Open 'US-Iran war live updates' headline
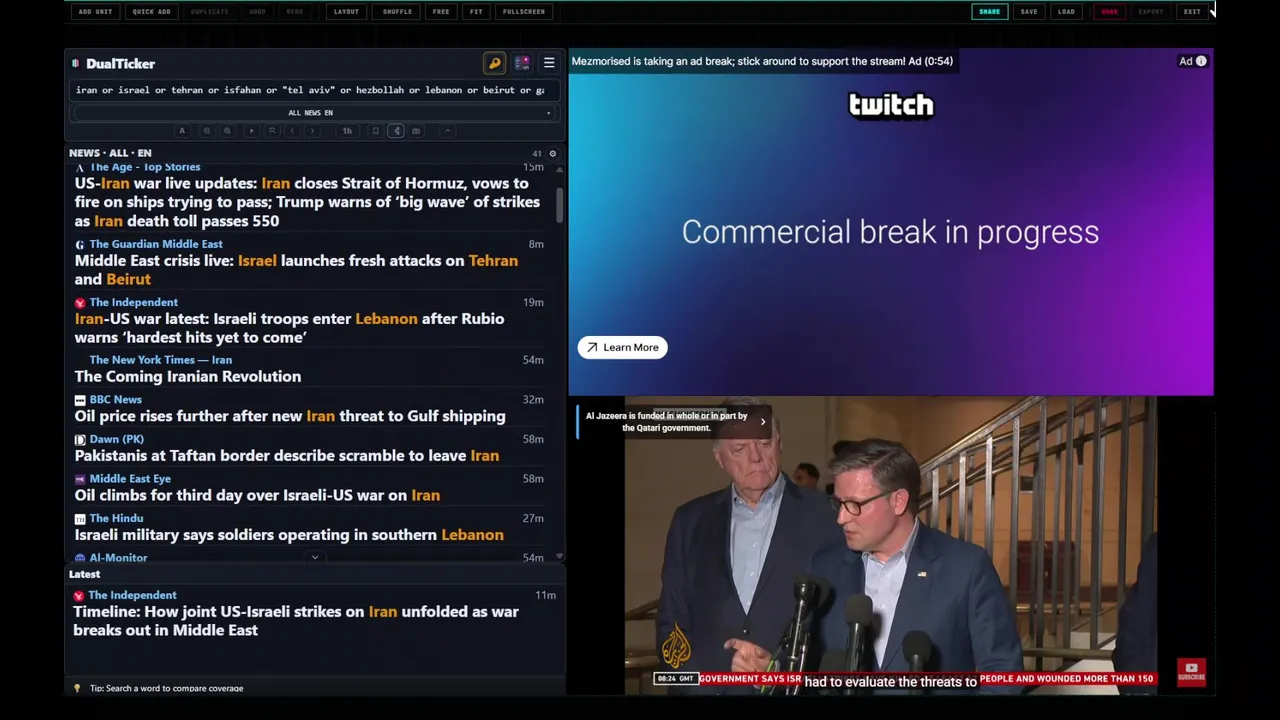Image resolution: width=1280 pixels, height=720 pixels. click(307, 202)
